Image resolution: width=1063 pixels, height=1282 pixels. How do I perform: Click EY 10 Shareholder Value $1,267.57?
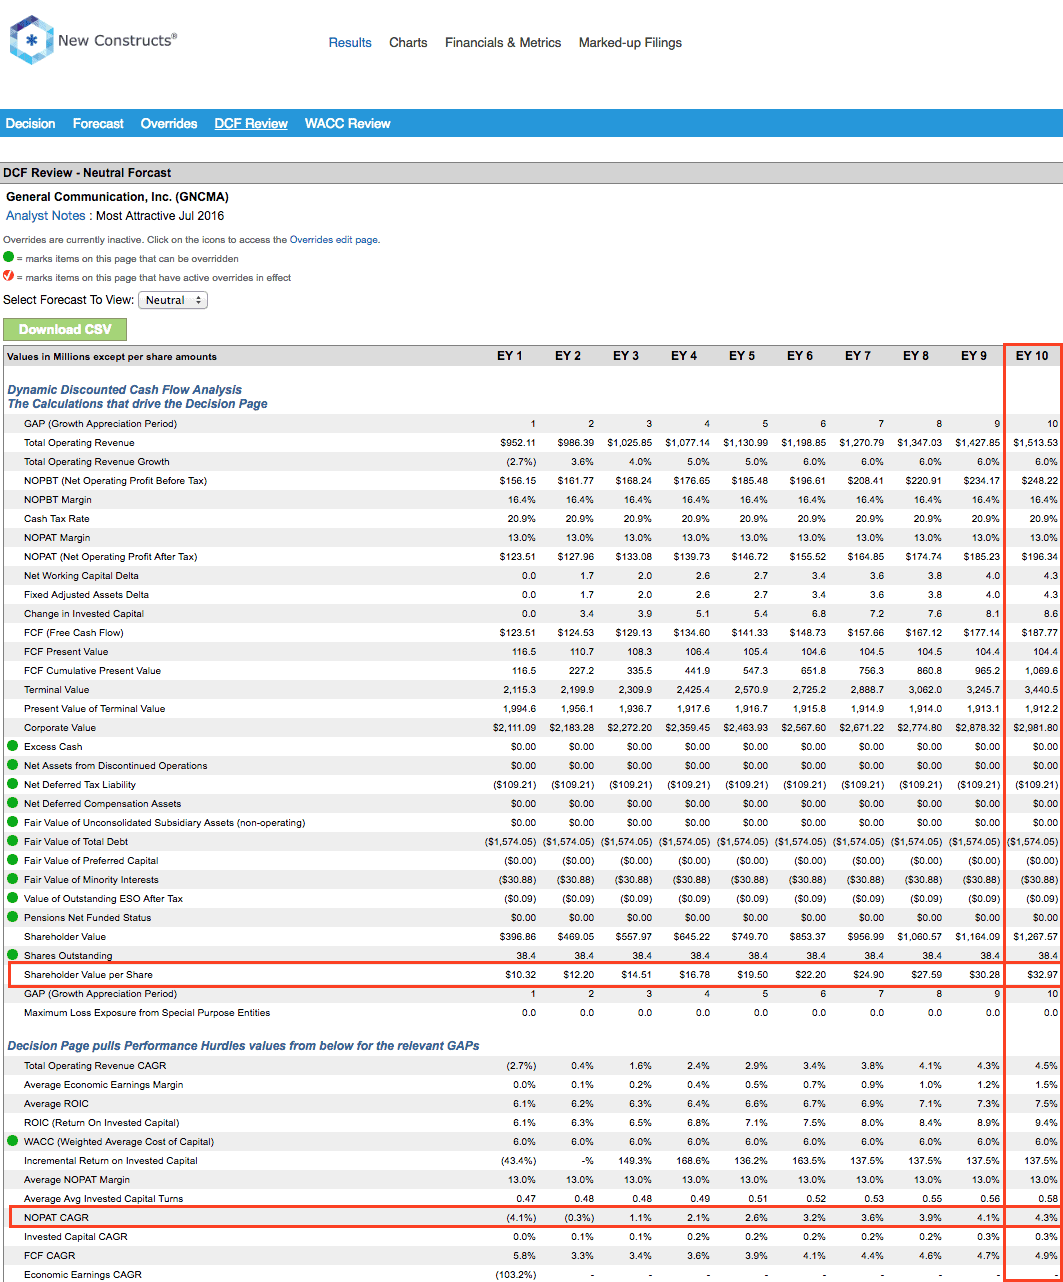point(1036,937)
